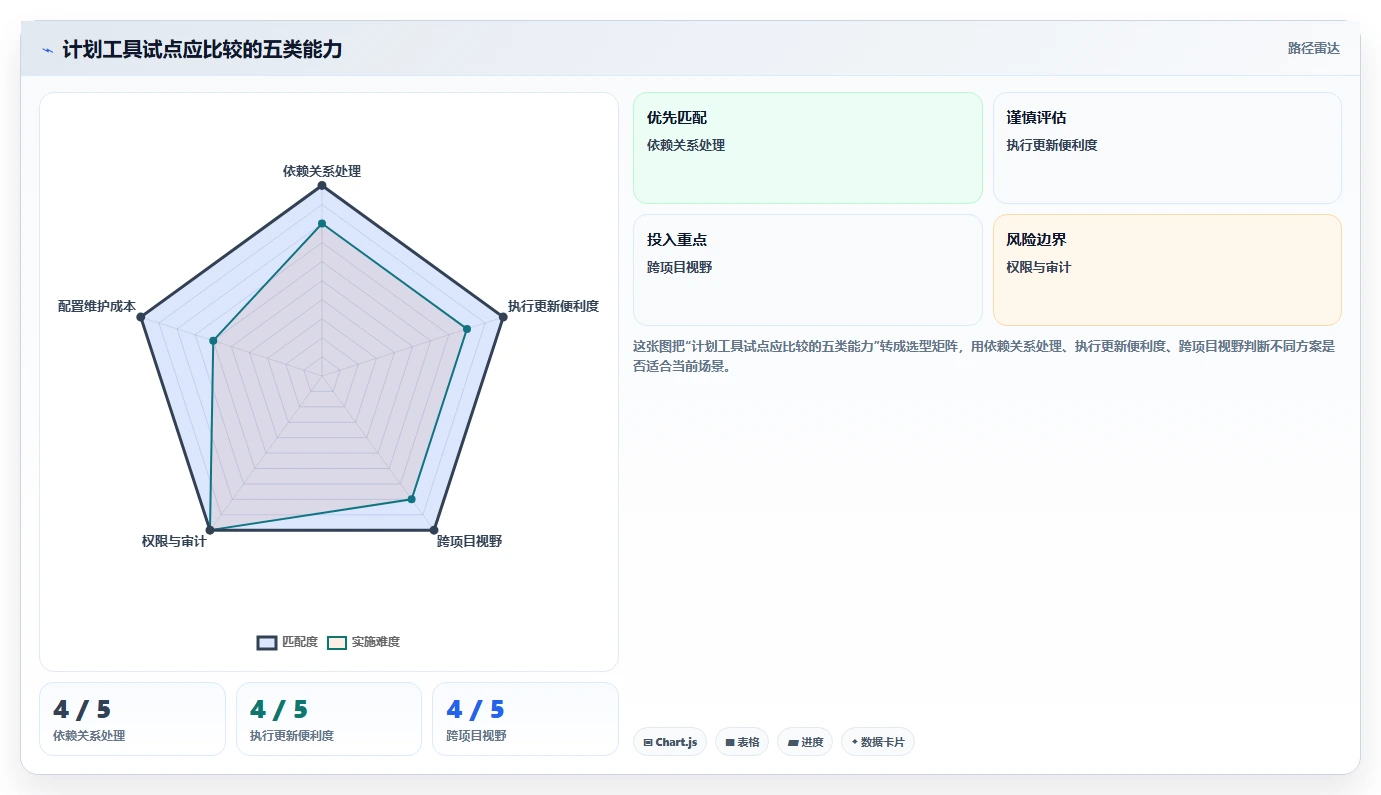
Task: Click the 数据卡片 tag chip
Action: coord(878,742)
